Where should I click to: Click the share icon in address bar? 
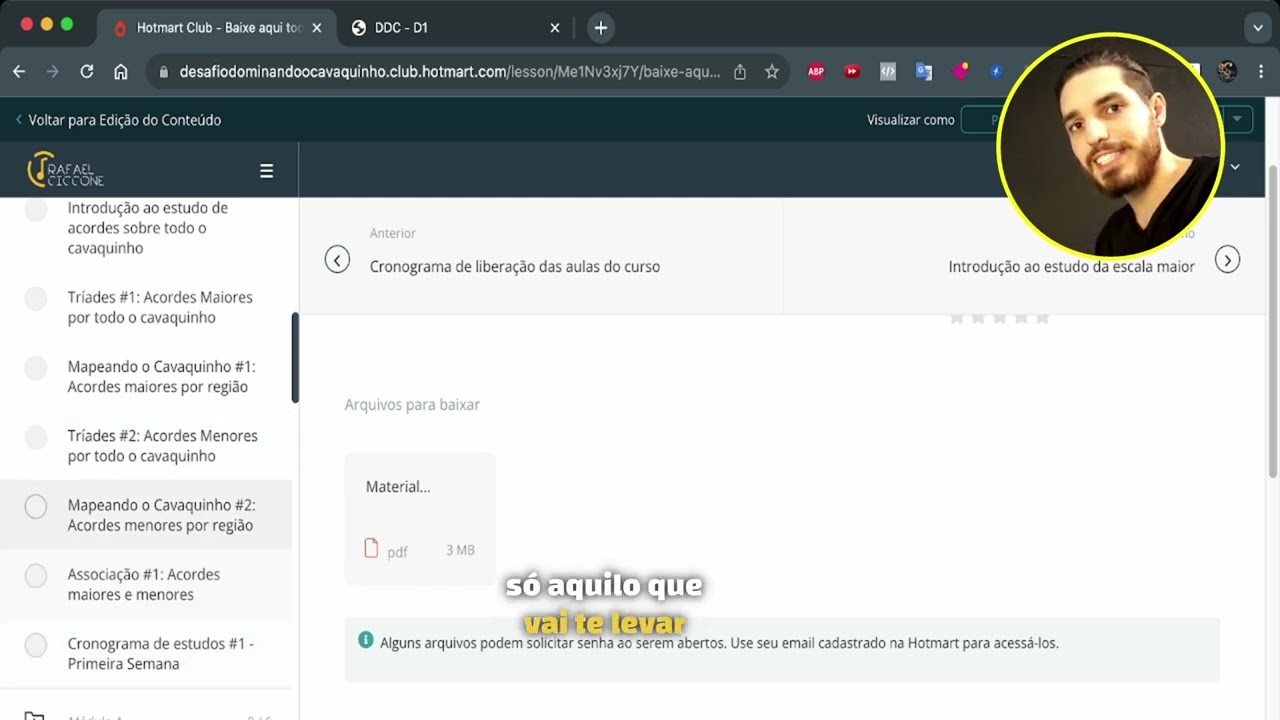pyautogui.click(x=740, y=71)
